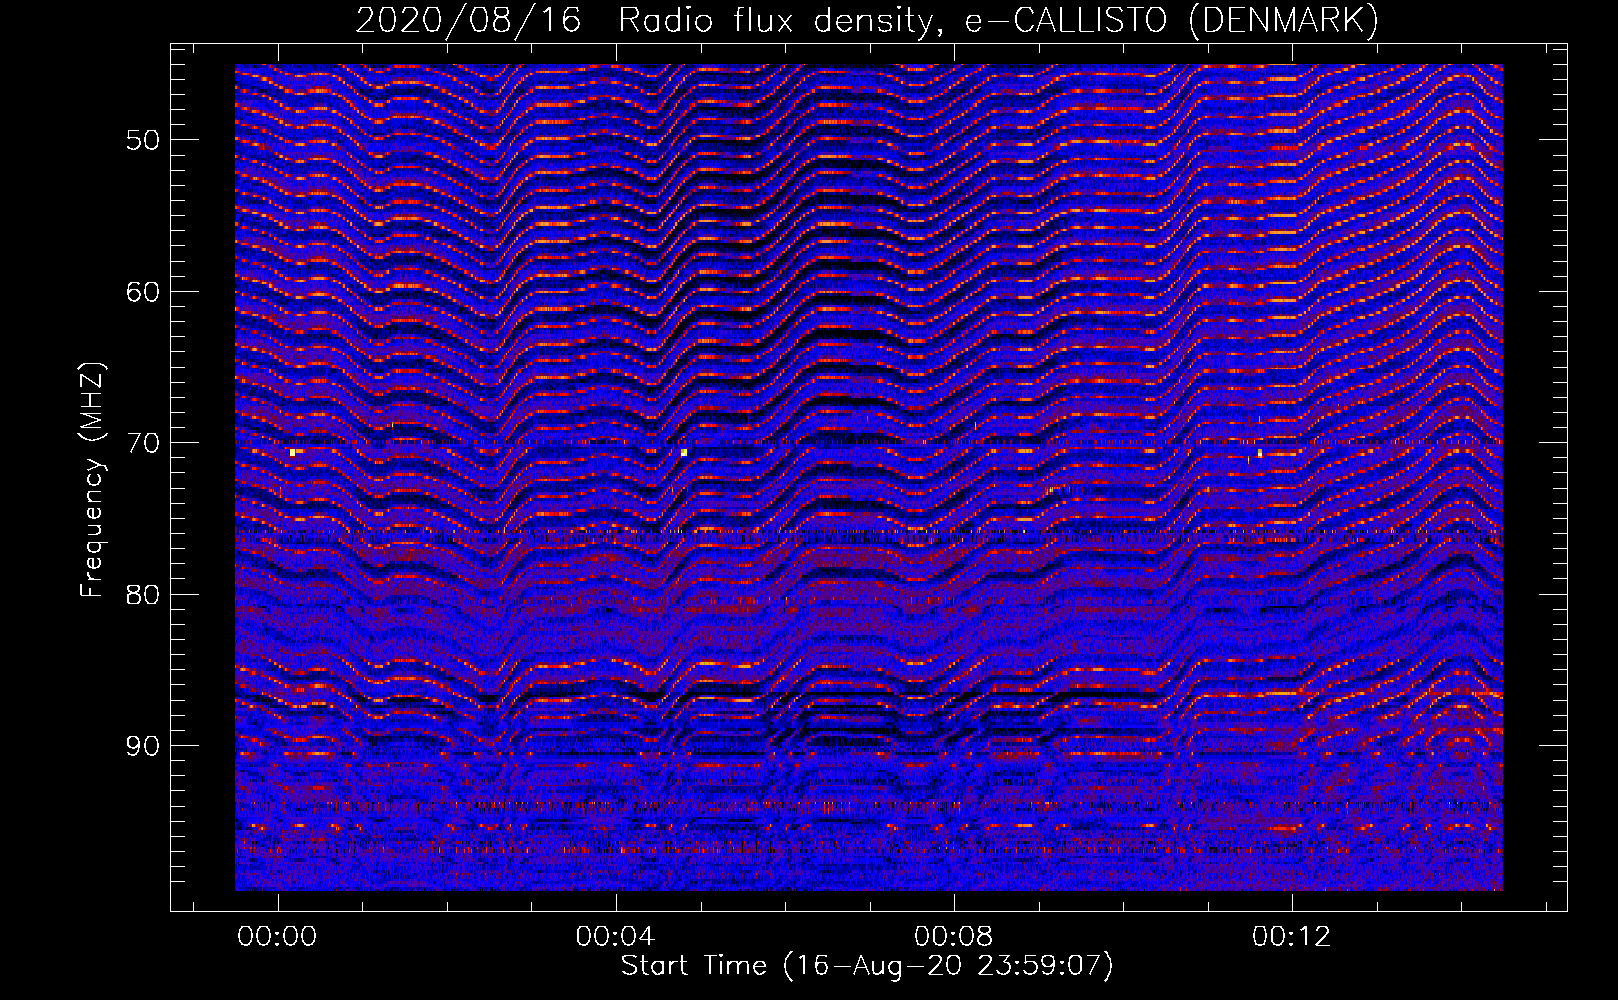Screen dimensions: 1618x1000
Task: Click the "Start Time (16-Aug-20 23:59:07)" label
Action: pos(867,966)
